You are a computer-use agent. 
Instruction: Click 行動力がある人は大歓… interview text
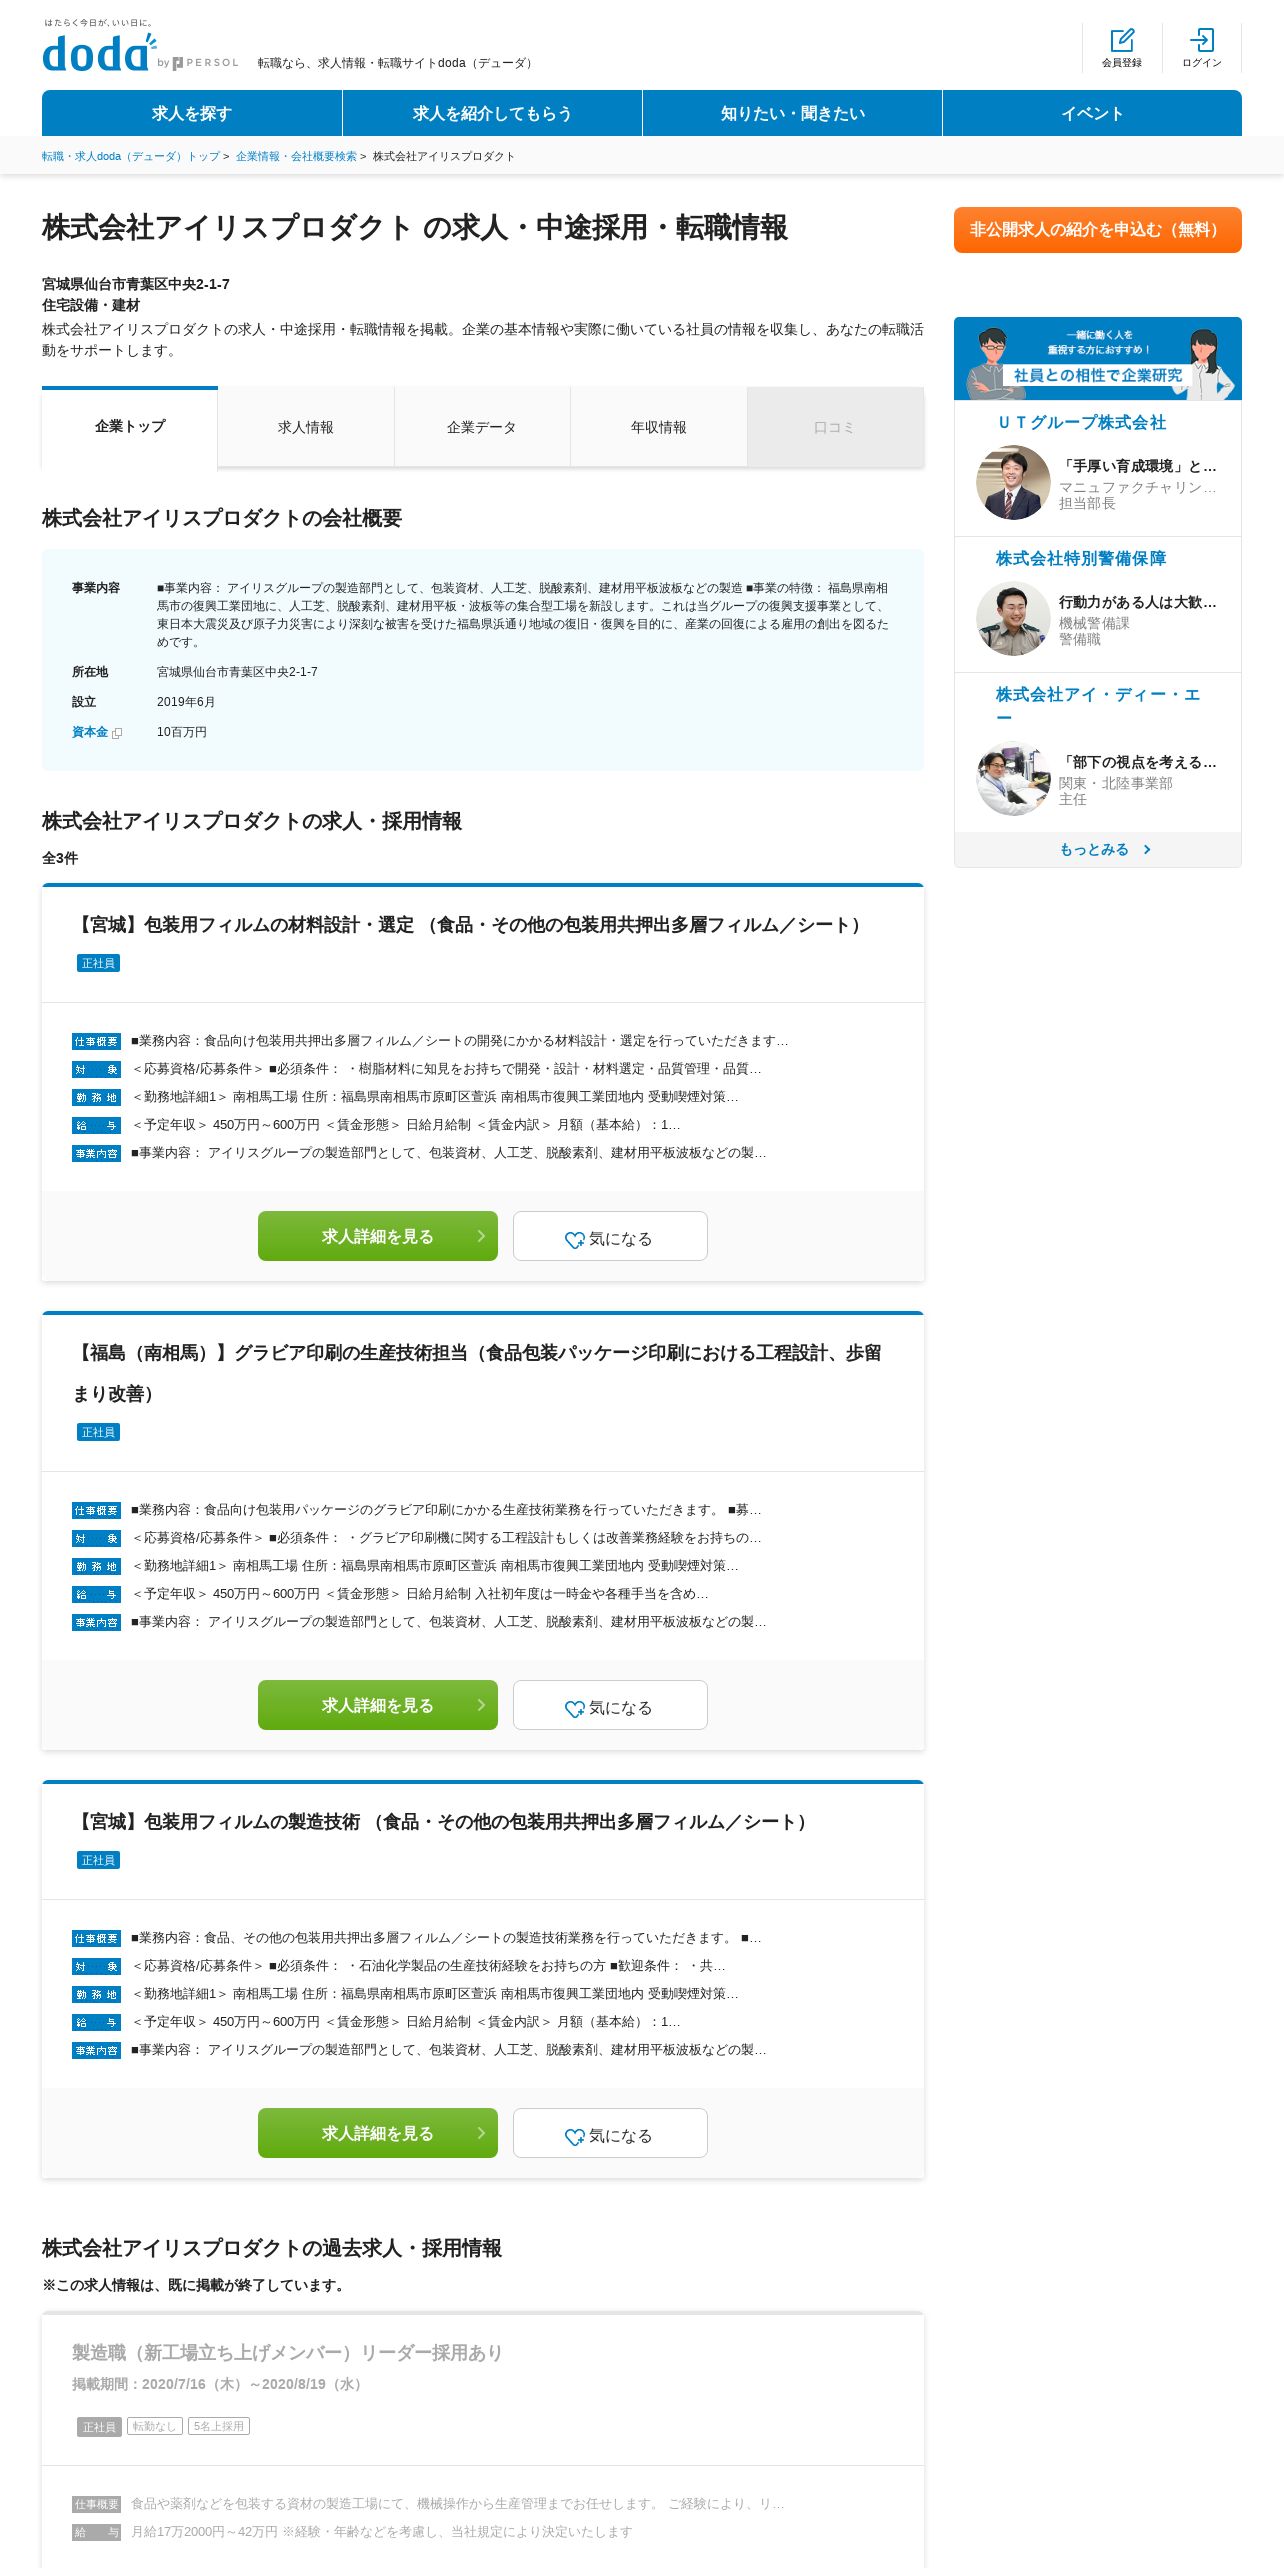1138,602
